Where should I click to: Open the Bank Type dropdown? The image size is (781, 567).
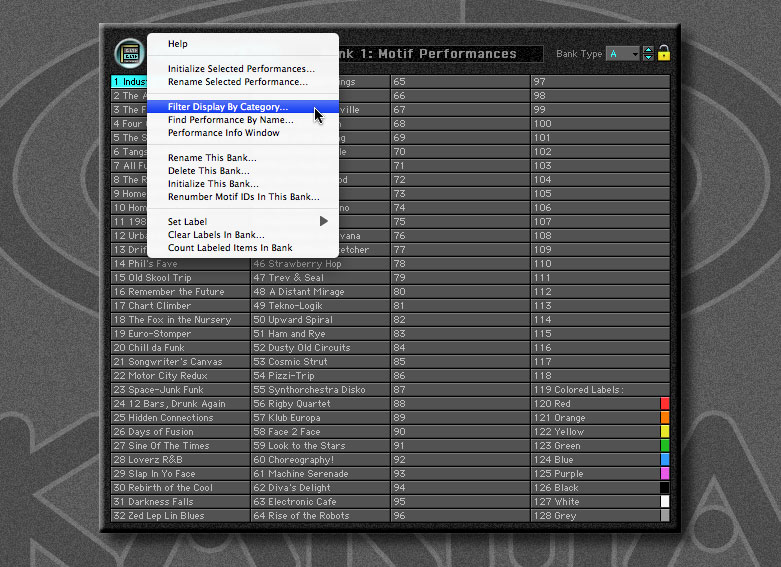pyautogui.click(x=621, y=54)
